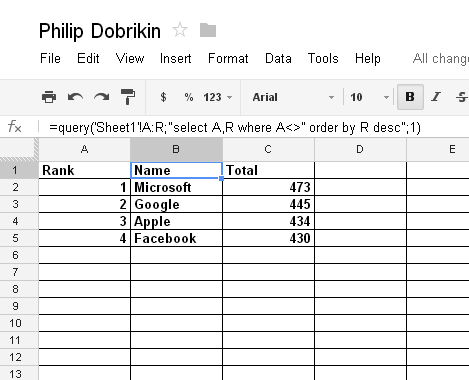Viewport: 469px width, 380px height.
Task: Open the Insert menu
Action: (x=176, y=58)
